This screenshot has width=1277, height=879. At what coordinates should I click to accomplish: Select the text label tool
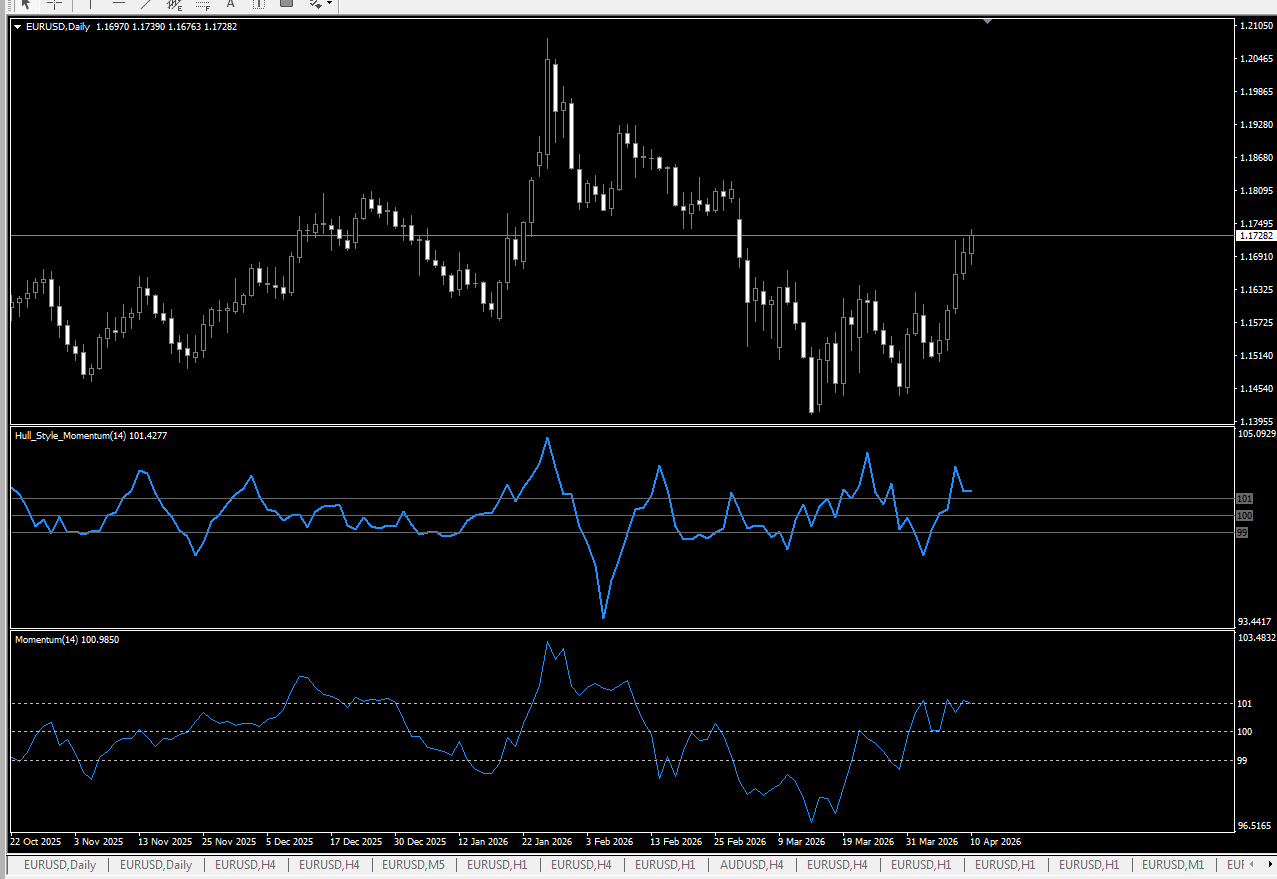tap(258, 4)
